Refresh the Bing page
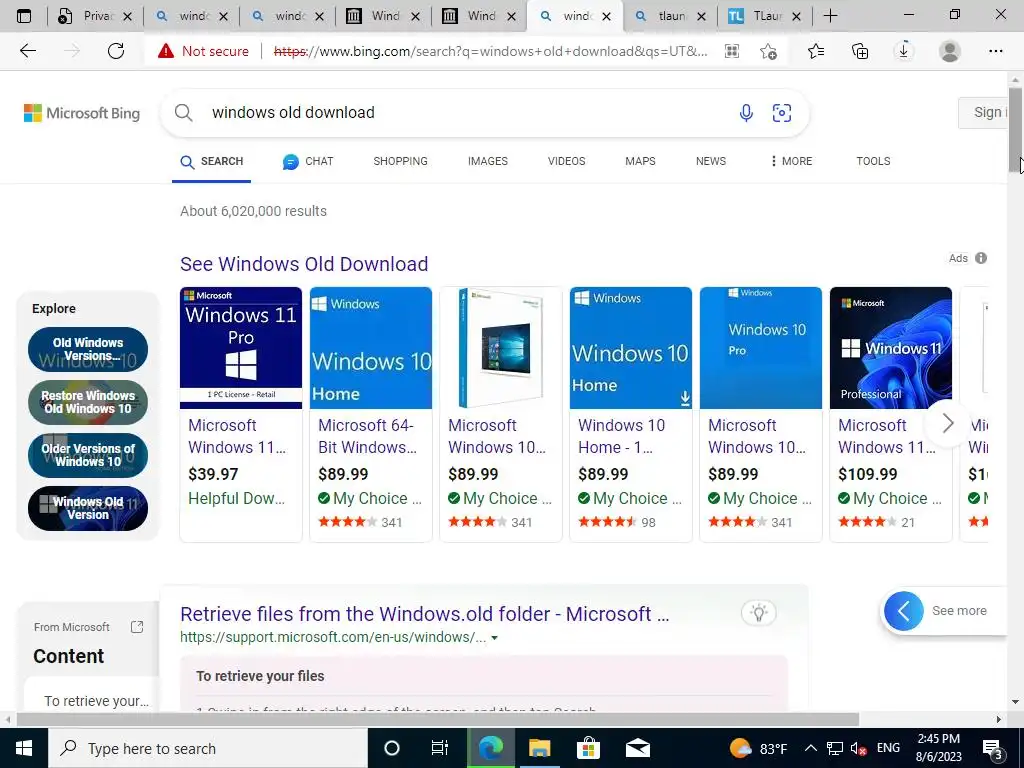Screen dimensions: 1024x768 click(x=116, y=51)
